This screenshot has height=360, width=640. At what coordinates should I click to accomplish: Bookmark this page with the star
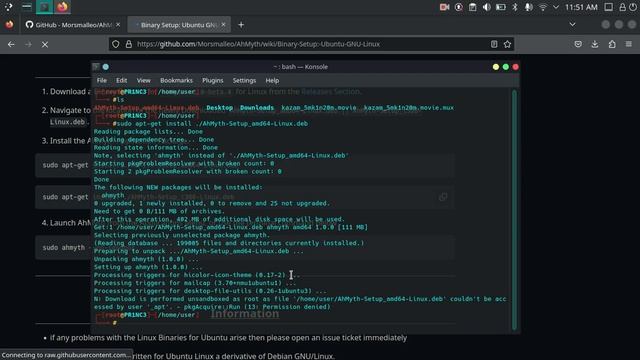click(507, 44)
